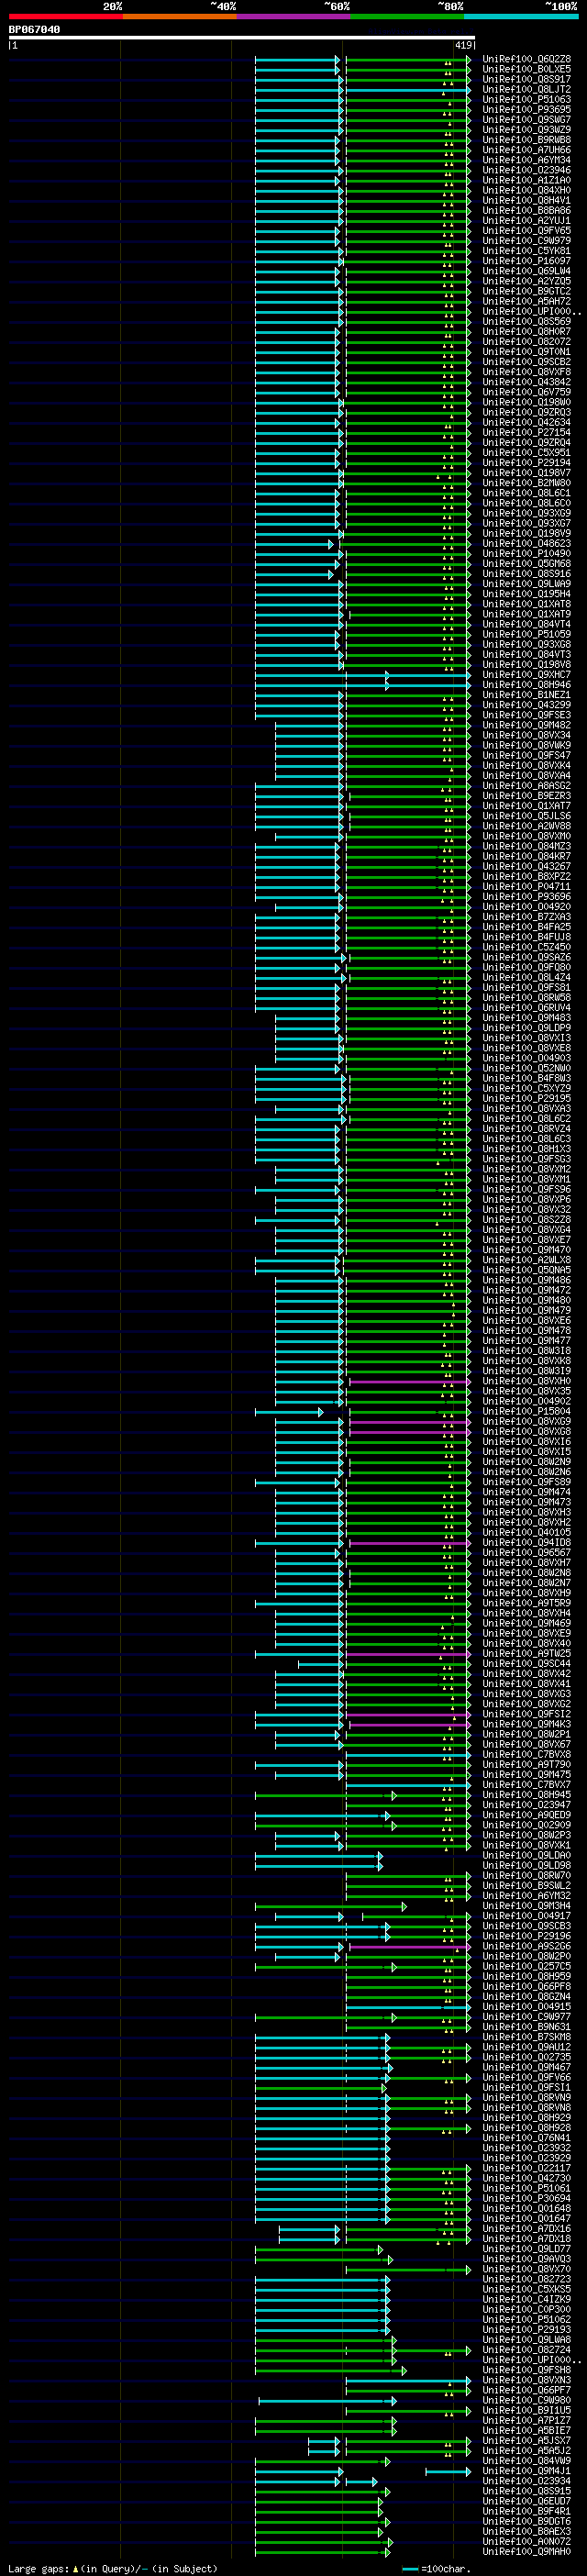Screen dimensions: 587x2576
Task: Open hit UniRef100_P93695
Action: [527, 109]
